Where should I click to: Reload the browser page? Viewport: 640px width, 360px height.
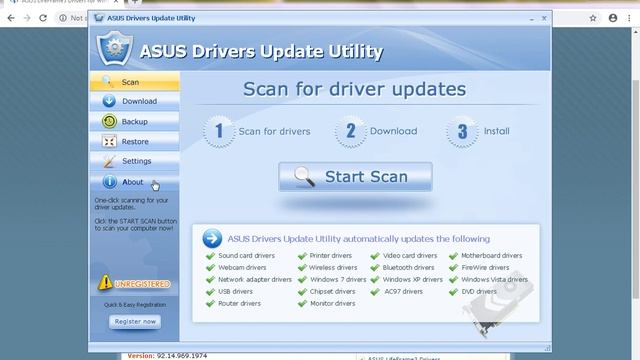click(x=43, y=18)
